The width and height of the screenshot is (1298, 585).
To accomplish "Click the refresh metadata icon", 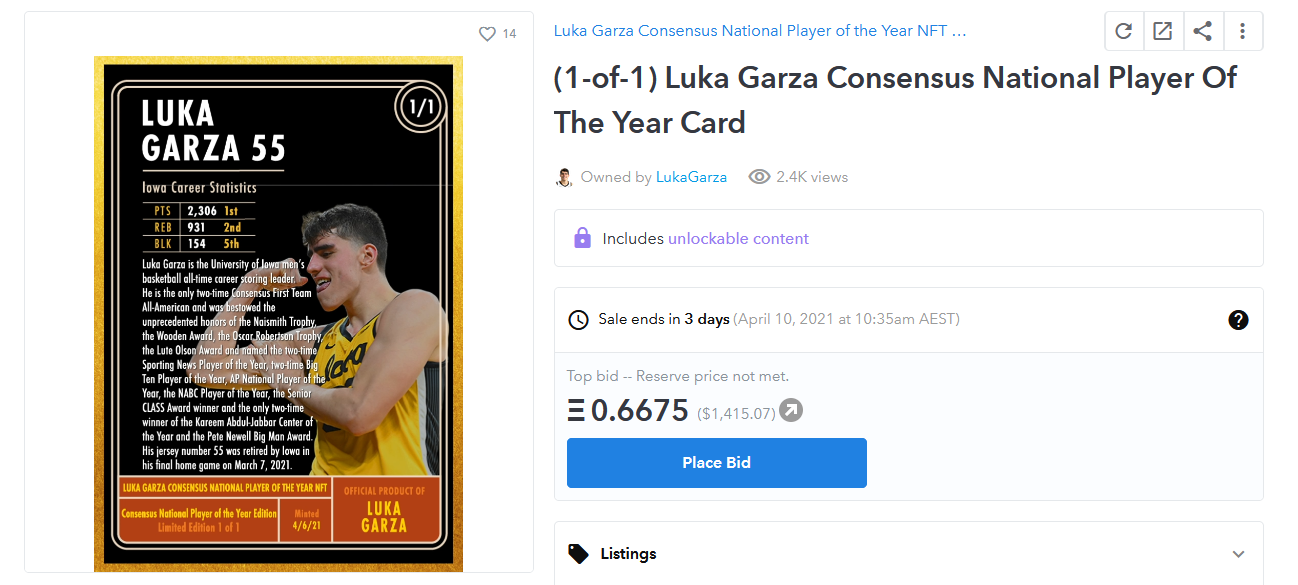I will pos(1124,31).
